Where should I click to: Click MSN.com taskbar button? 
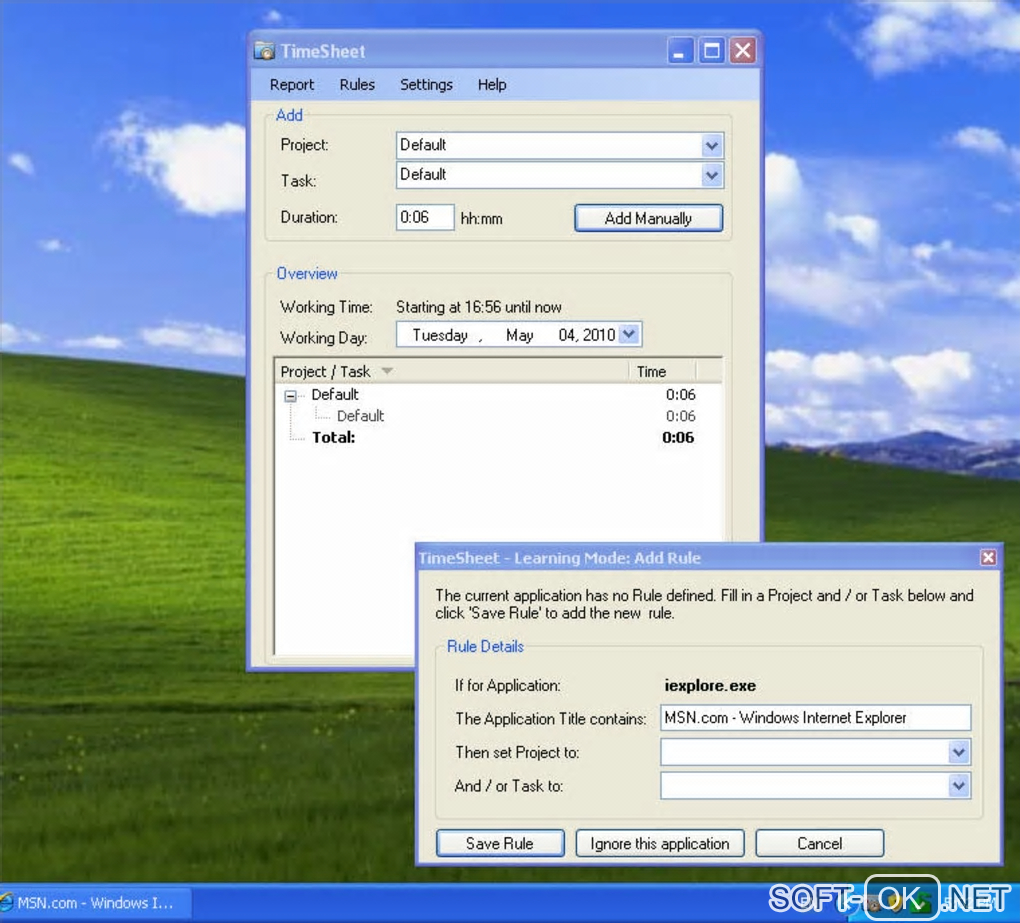(96, 903)
